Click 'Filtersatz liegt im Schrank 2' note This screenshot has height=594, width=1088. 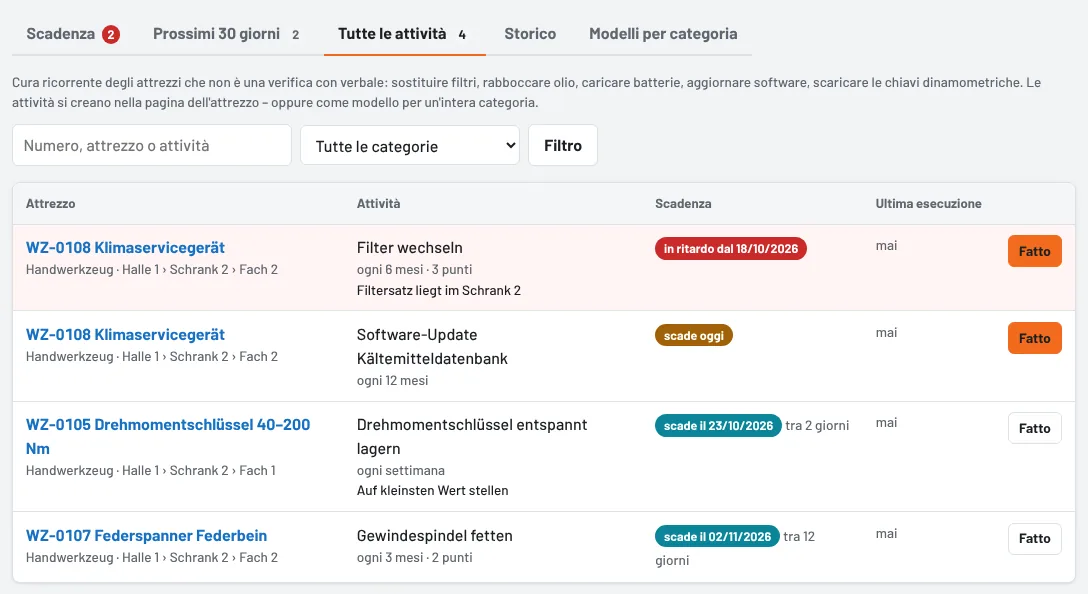[439, 290]
